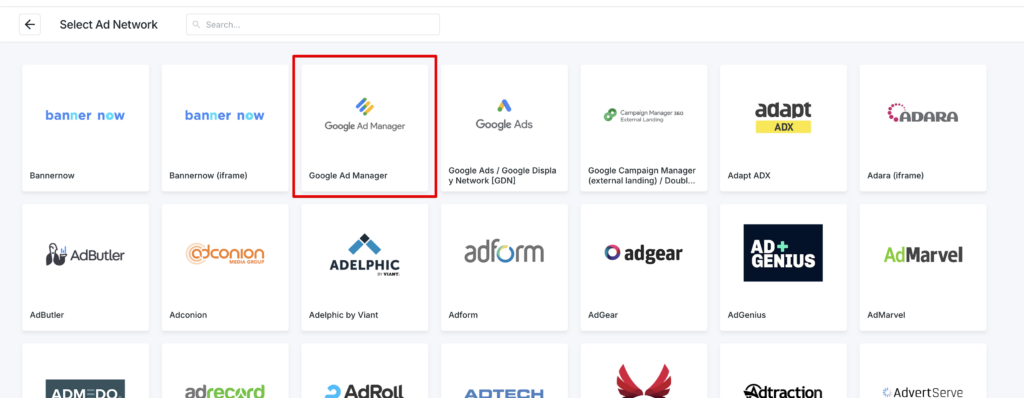
Task: Click the 'Adform' label text
Action: [x=463, y=315]
